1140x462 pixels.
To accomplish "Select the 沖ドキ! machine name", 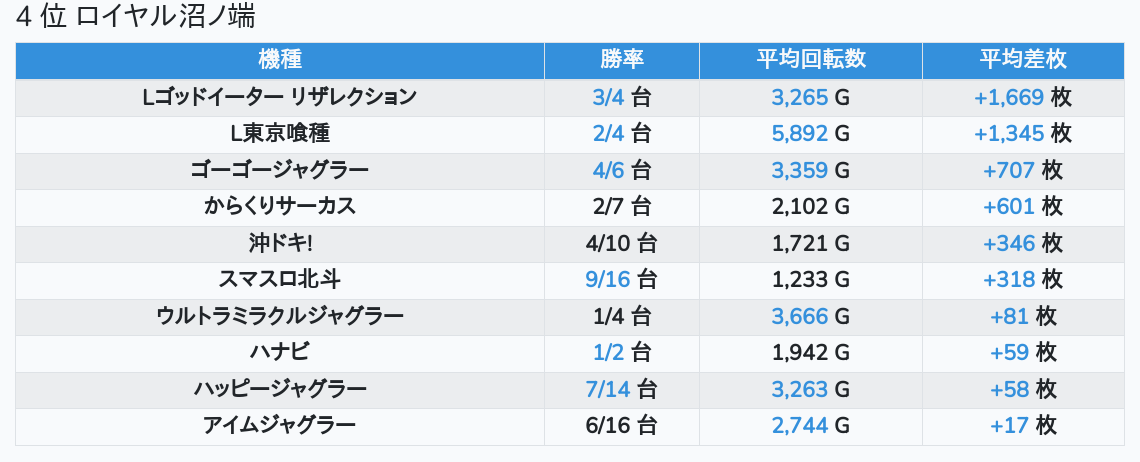I will coord(280,243).
